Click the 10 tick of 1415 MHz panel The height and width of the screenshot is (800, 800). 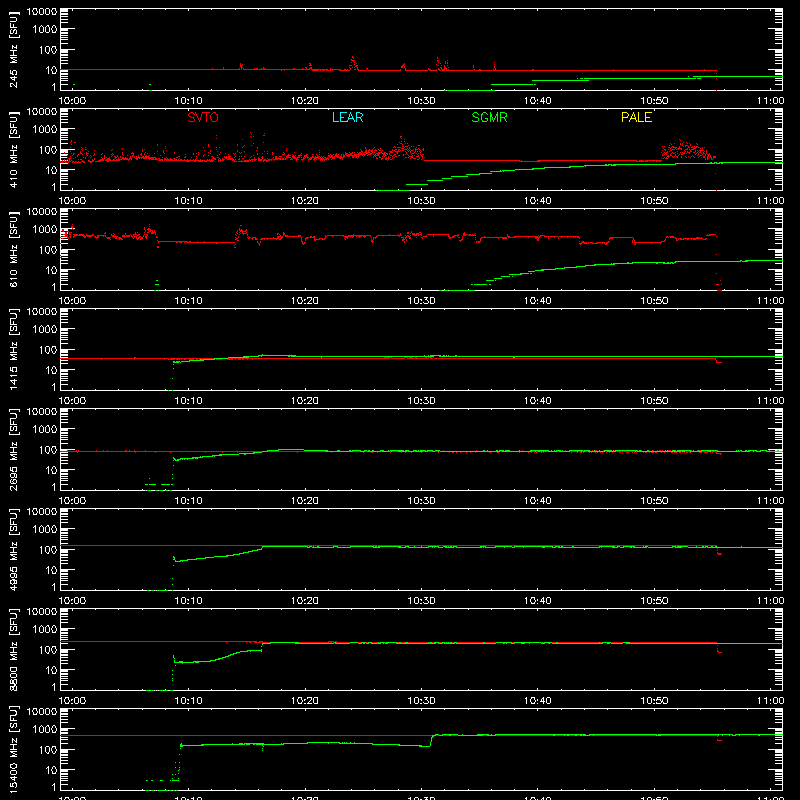(51, 370)
